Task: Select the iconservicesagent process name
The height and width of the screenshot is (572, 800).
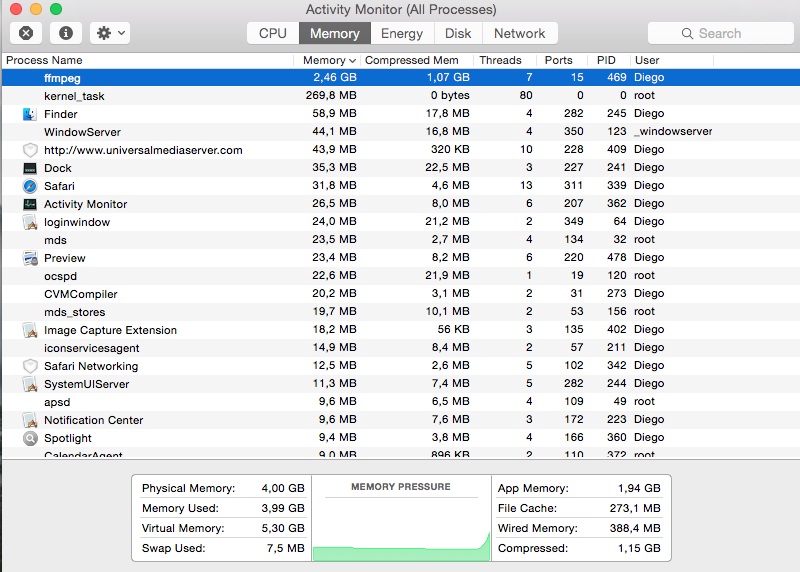Action: [x=91, y=348]
